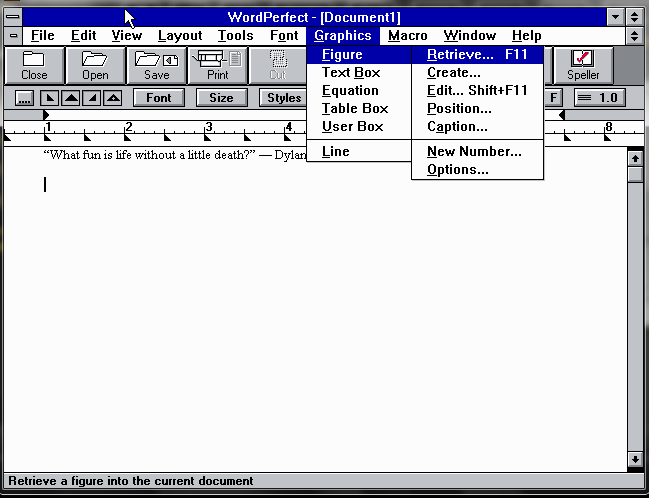Click the vertical scrollbar up arrow
Screen dimensions: 649x498
[635, 158]
